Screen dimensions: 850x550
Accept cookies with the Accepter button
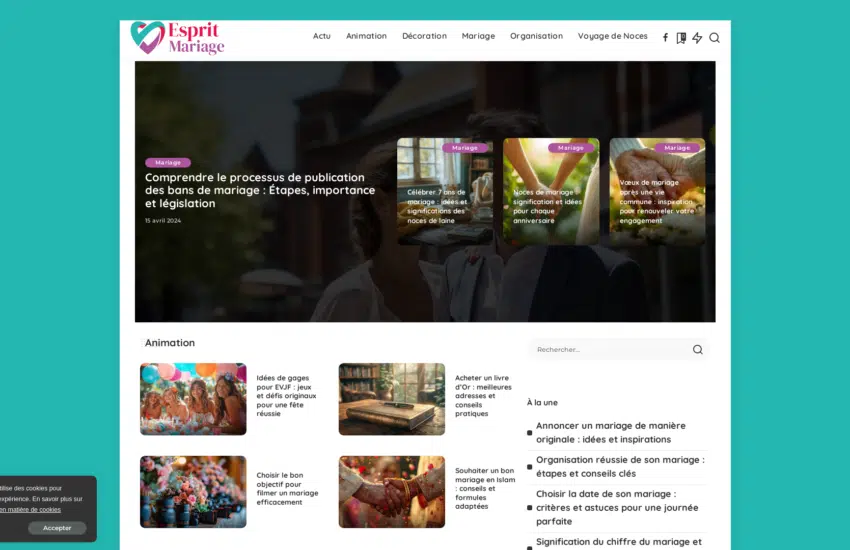[x=57, y=528]
